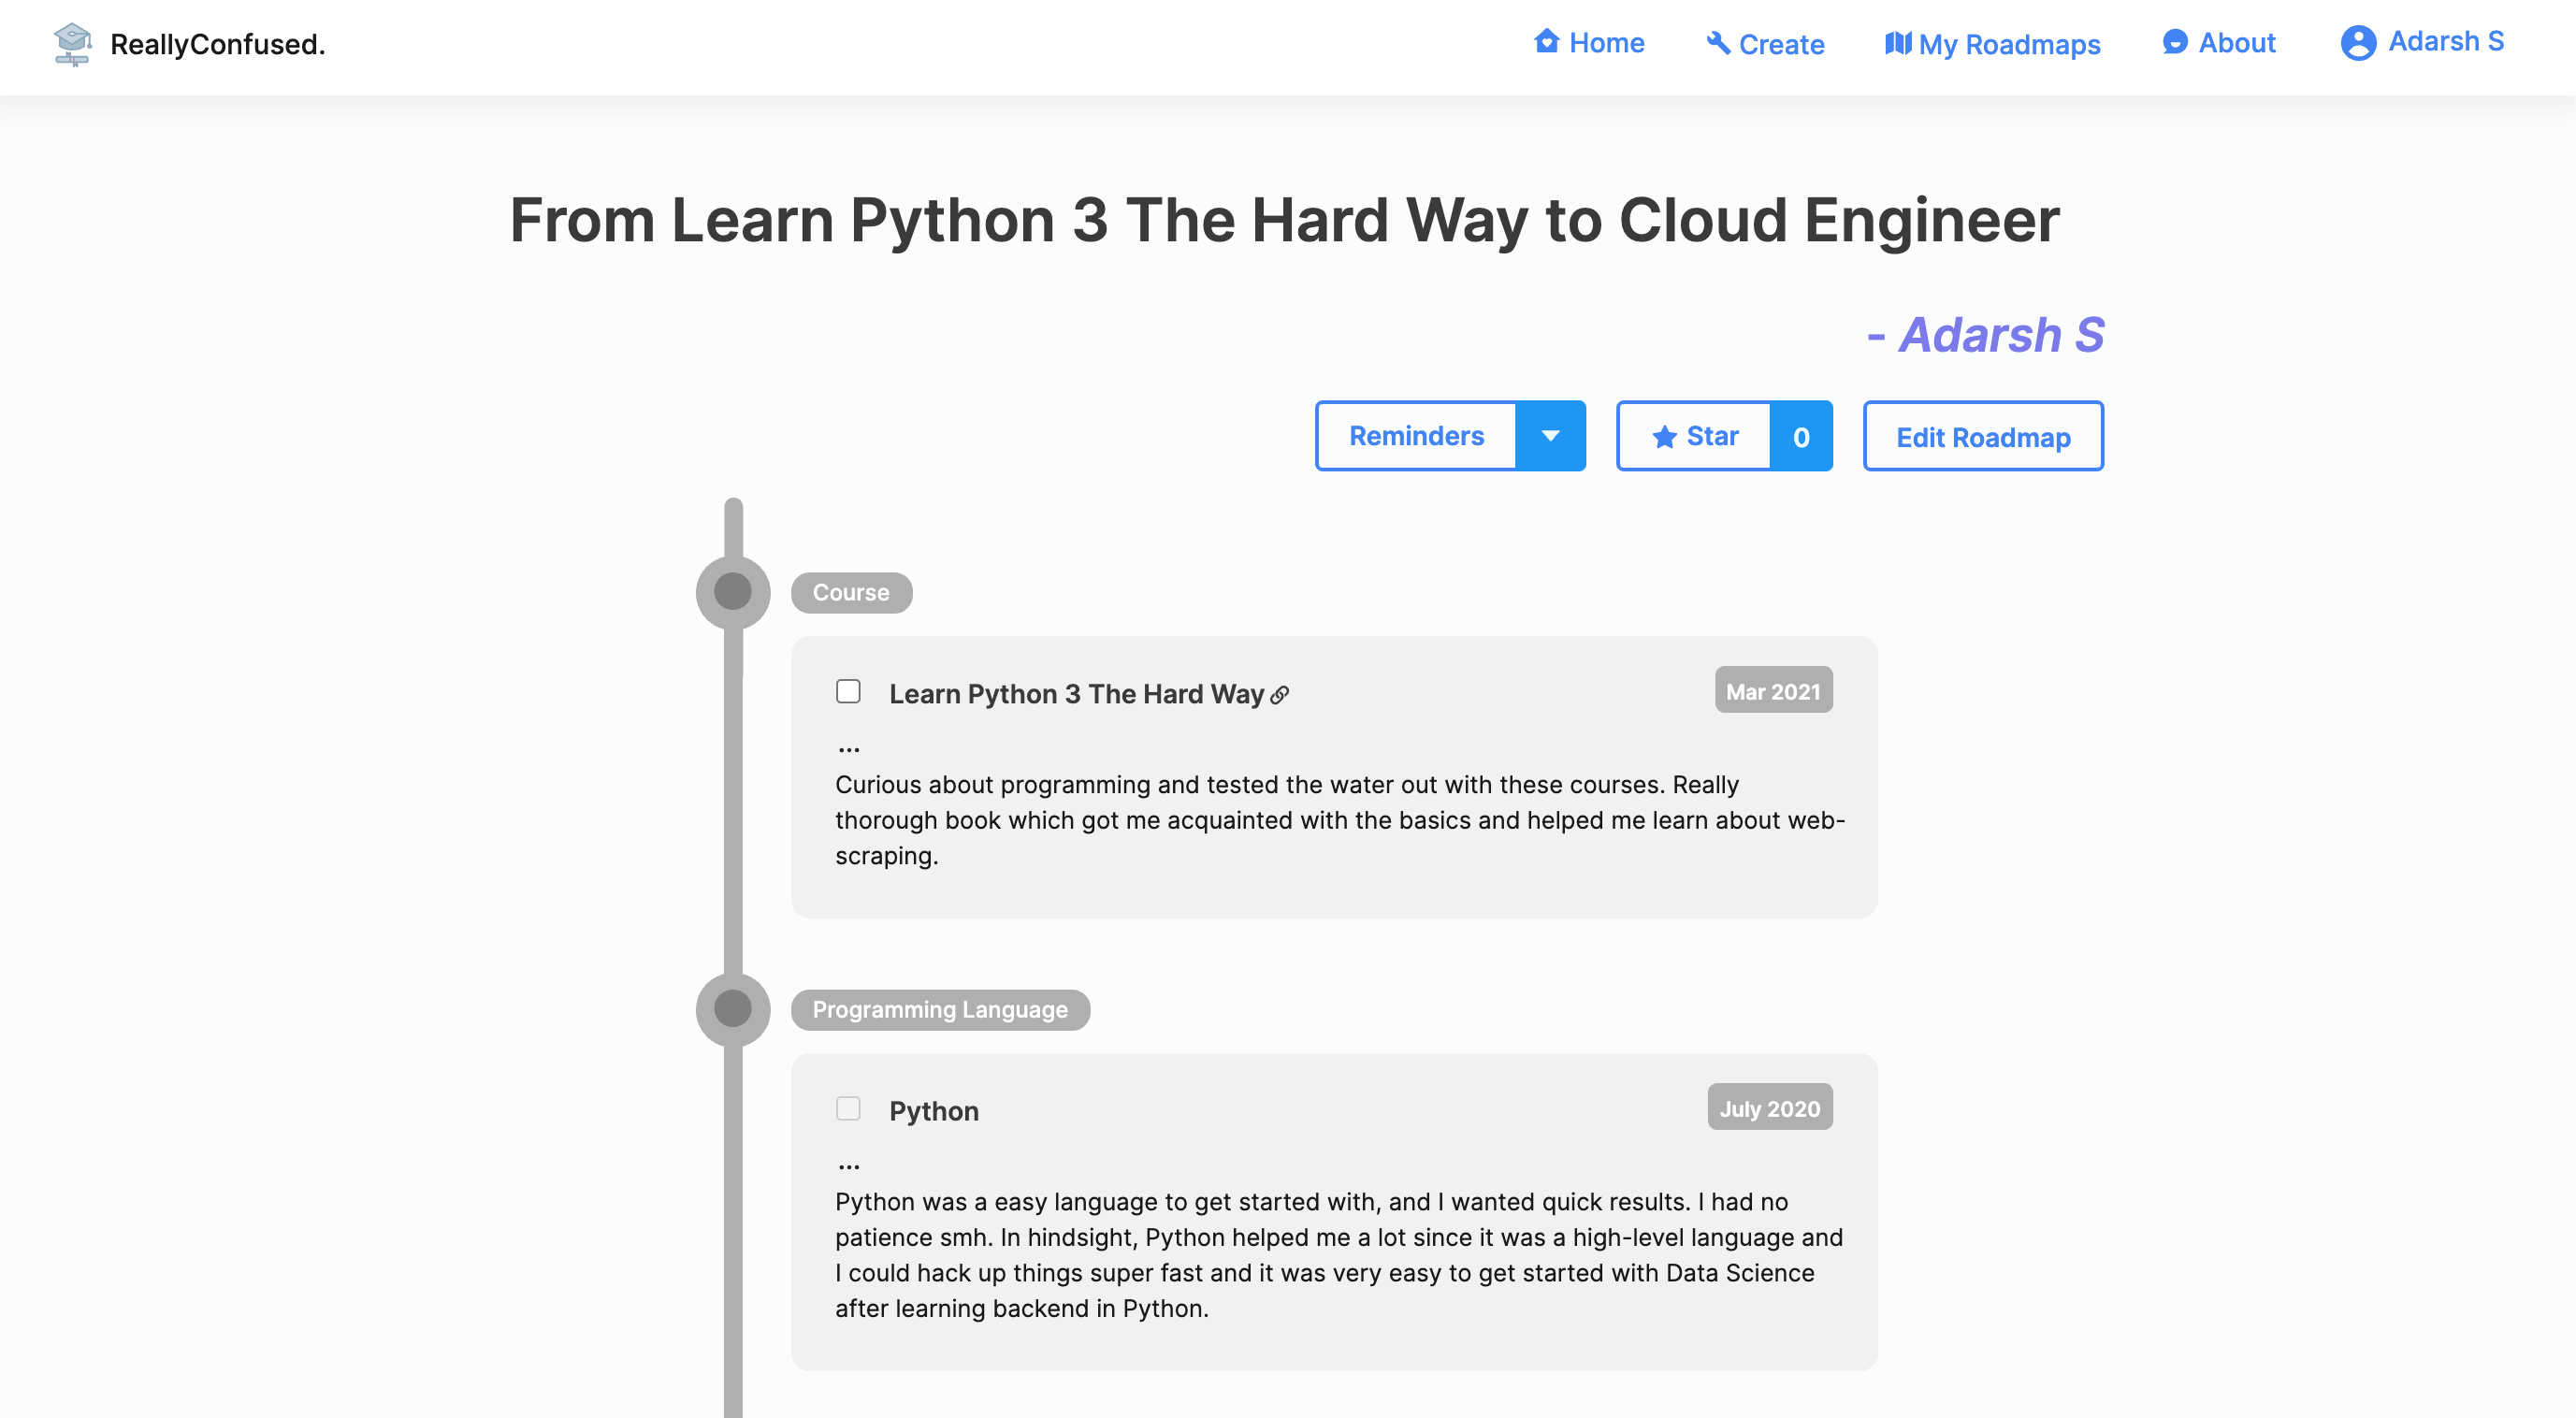The height and width of the screenshot is (1418, 2576).
Task: Expand the Reminders dropdown arrow
Action: [1550, 436]
